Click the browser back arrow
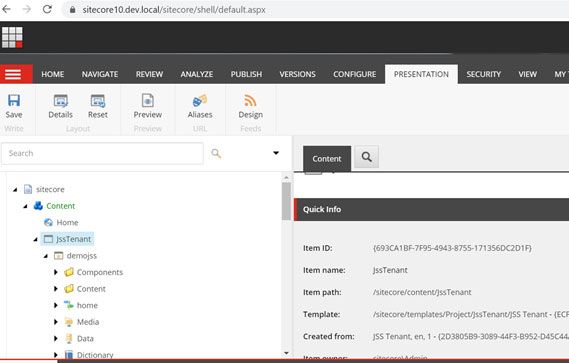This screenshot has height=363, width=569. click(x=7, y=9)
